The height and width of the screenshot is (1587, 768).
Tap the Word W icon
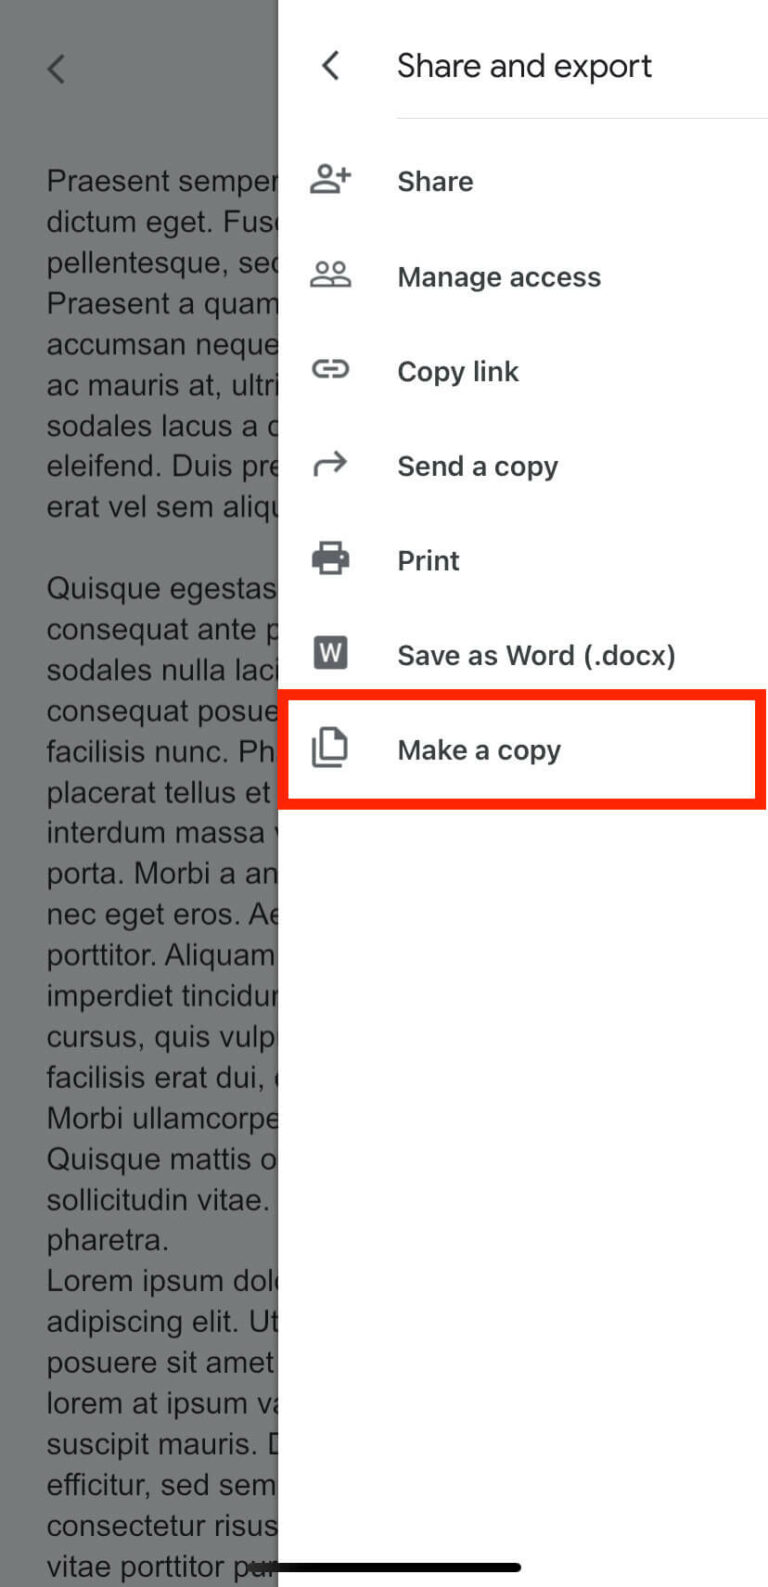click(x=330, y=654)
